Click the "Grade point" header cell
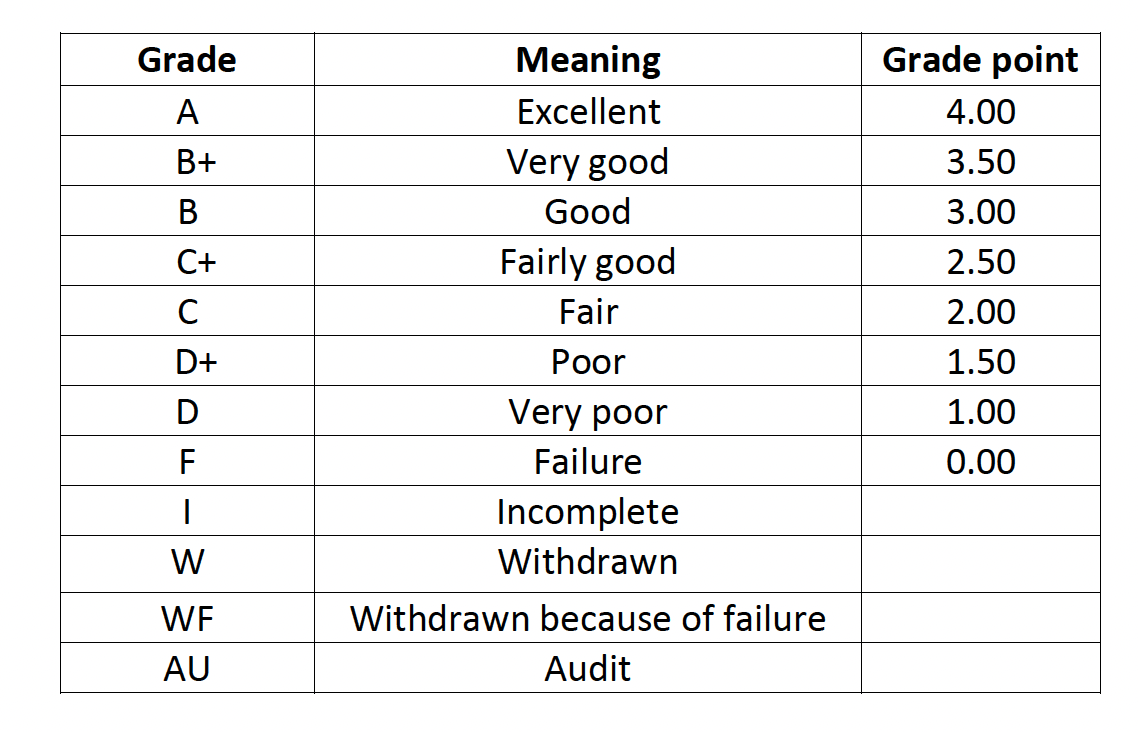 tap(980, 60)
